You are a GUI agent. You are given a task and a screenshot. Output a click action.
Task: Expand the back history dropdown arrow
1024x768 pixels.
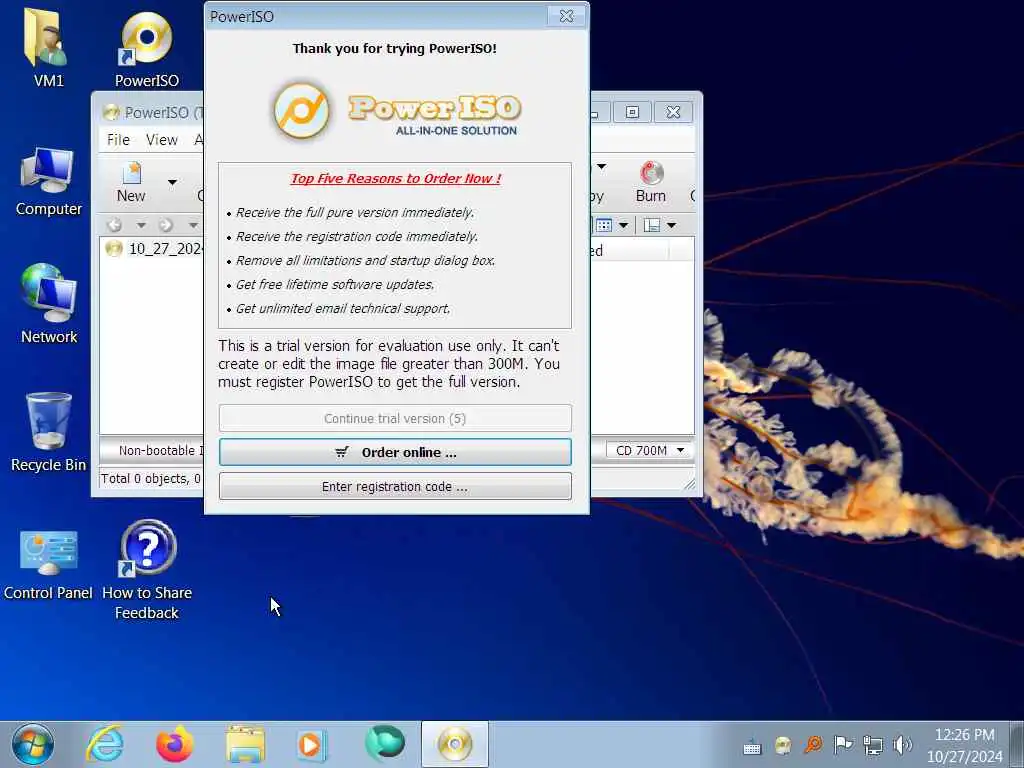pyautogui.click(x=141, y=225)
